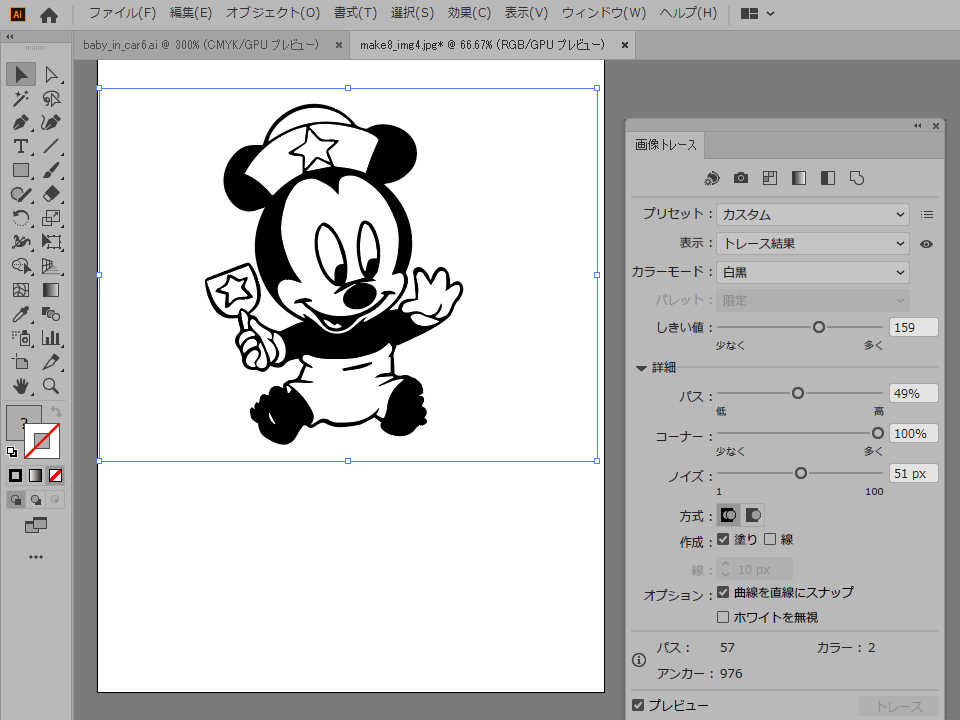Select the Blend tool
The image size is (960, 720).
[x=51, y=314]
